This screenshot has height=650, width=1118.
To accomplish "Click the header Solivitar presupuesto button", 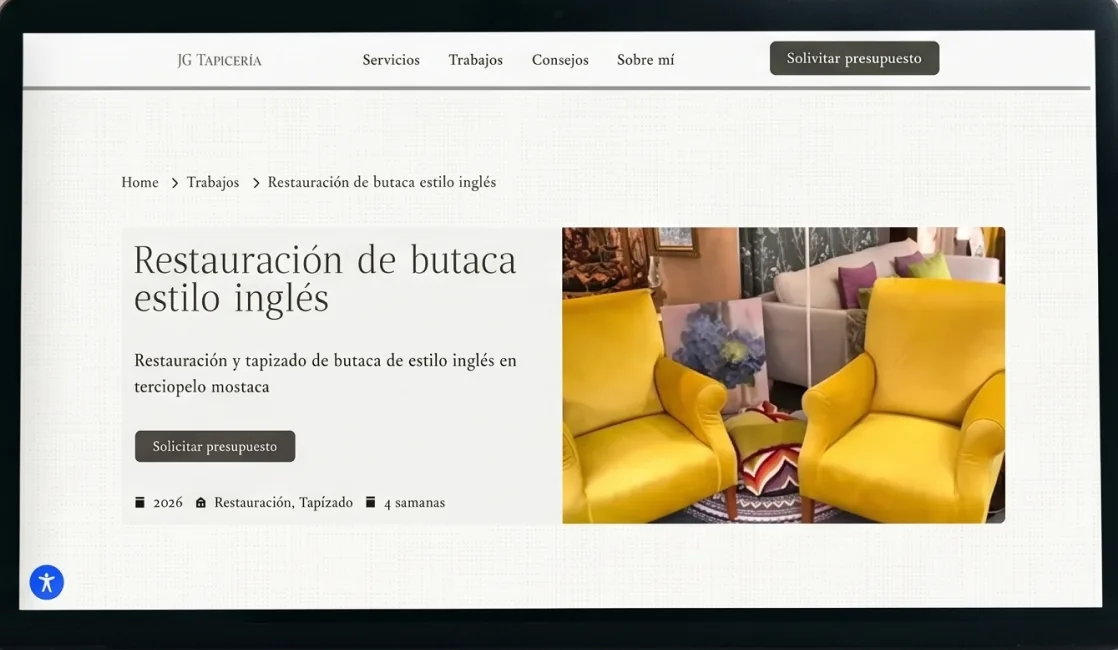I will click(x=854, y=58).
